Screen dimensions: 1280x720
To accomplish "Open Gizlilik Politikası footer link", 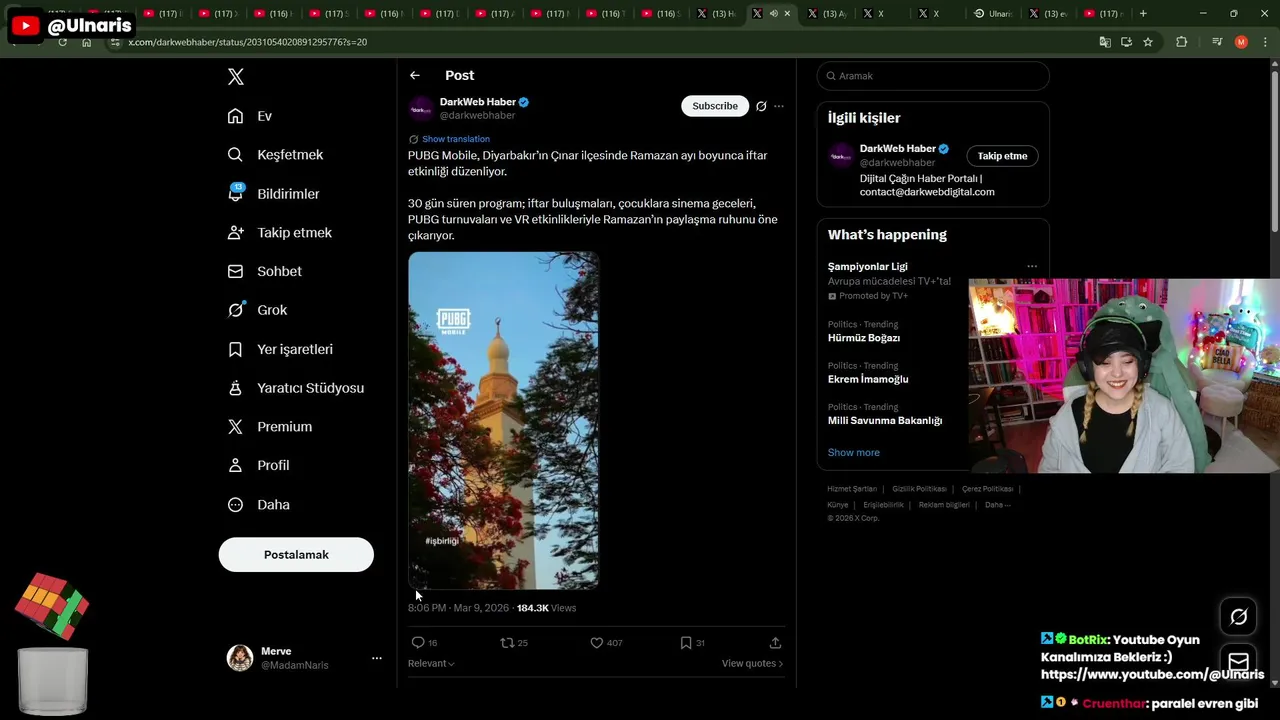I will (919, 489).
